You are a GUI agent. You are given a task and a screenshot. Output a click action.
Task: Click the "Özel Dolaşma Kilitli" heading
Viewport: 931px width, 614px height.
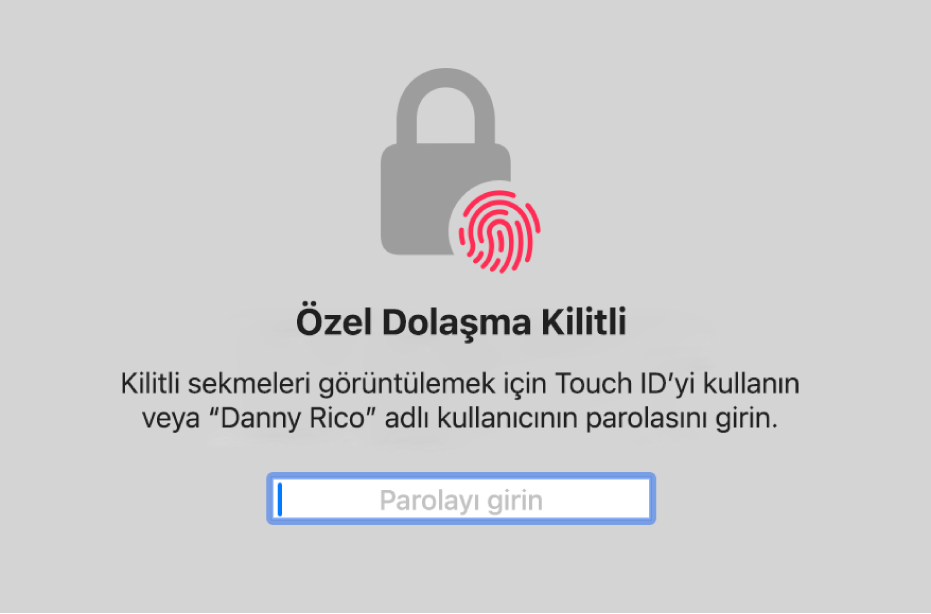coord(461,322)
